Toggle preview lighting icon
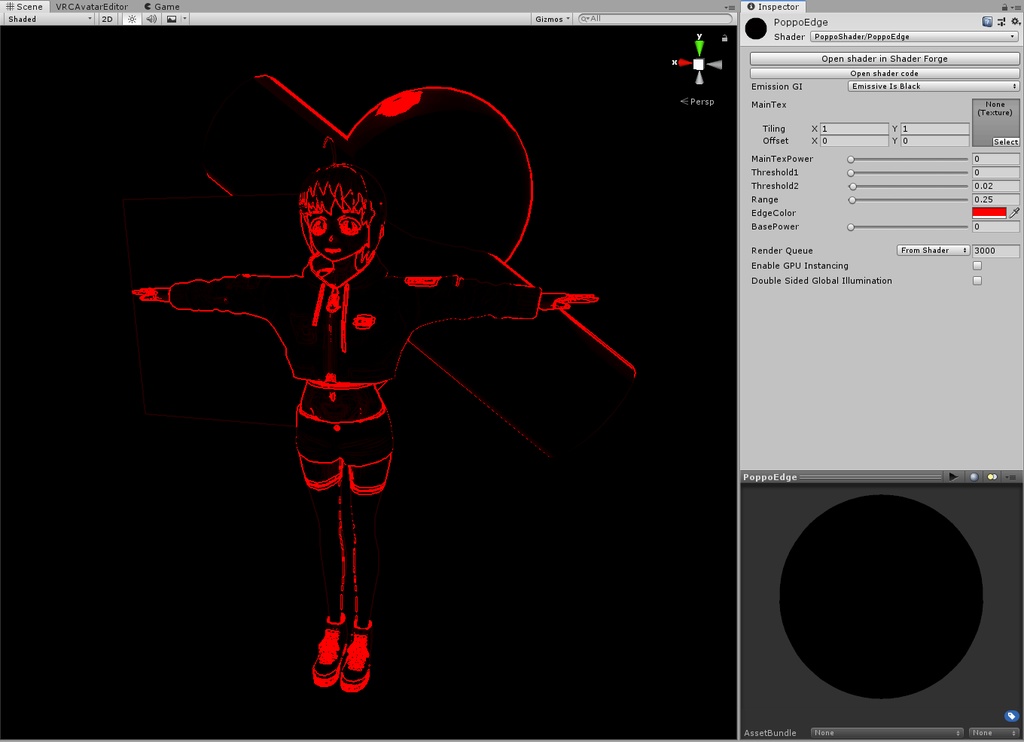 992,477
